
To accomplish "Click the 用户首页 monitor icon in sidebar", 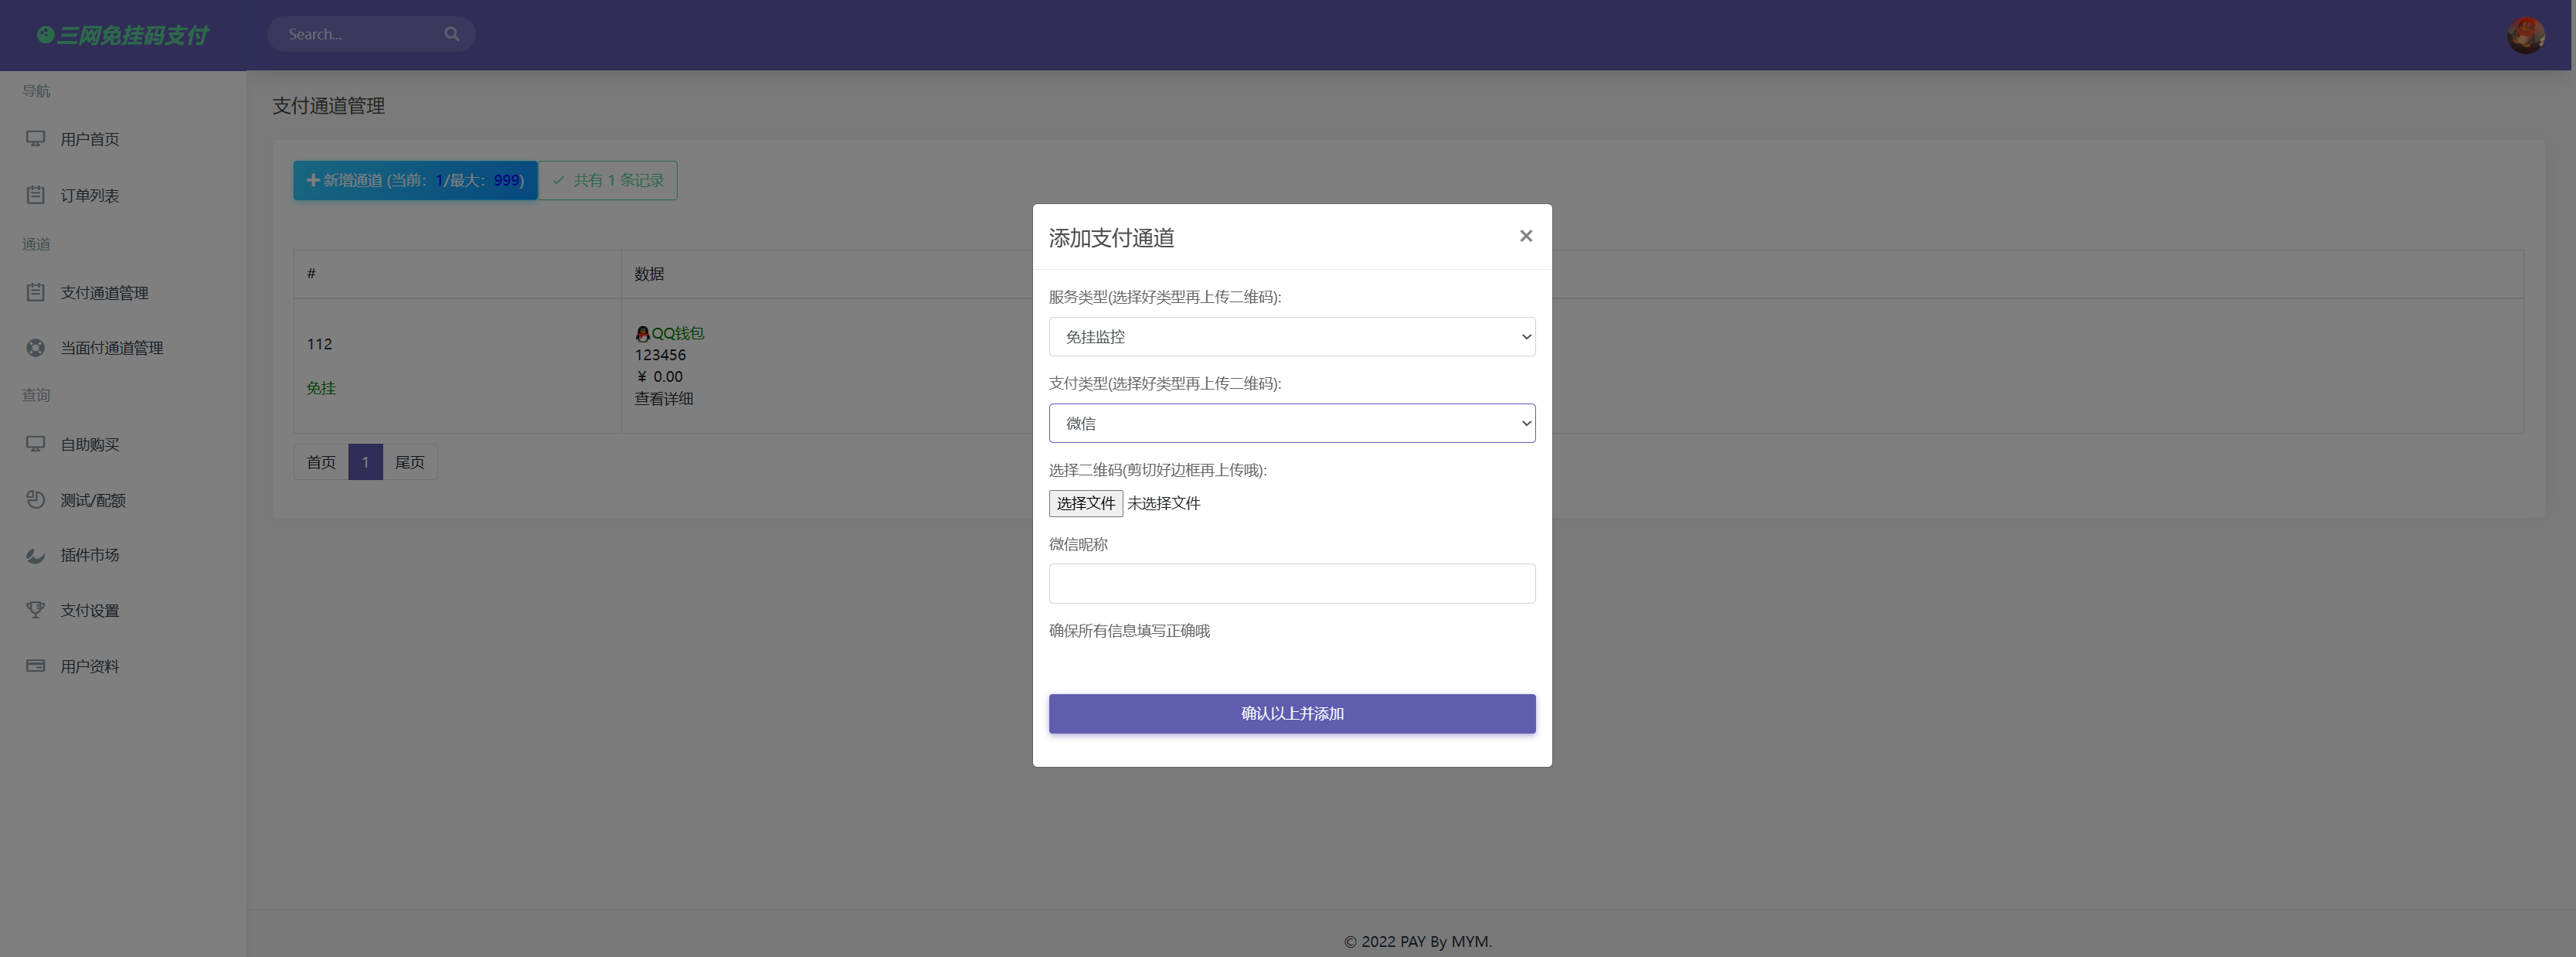I will [35, 139].
